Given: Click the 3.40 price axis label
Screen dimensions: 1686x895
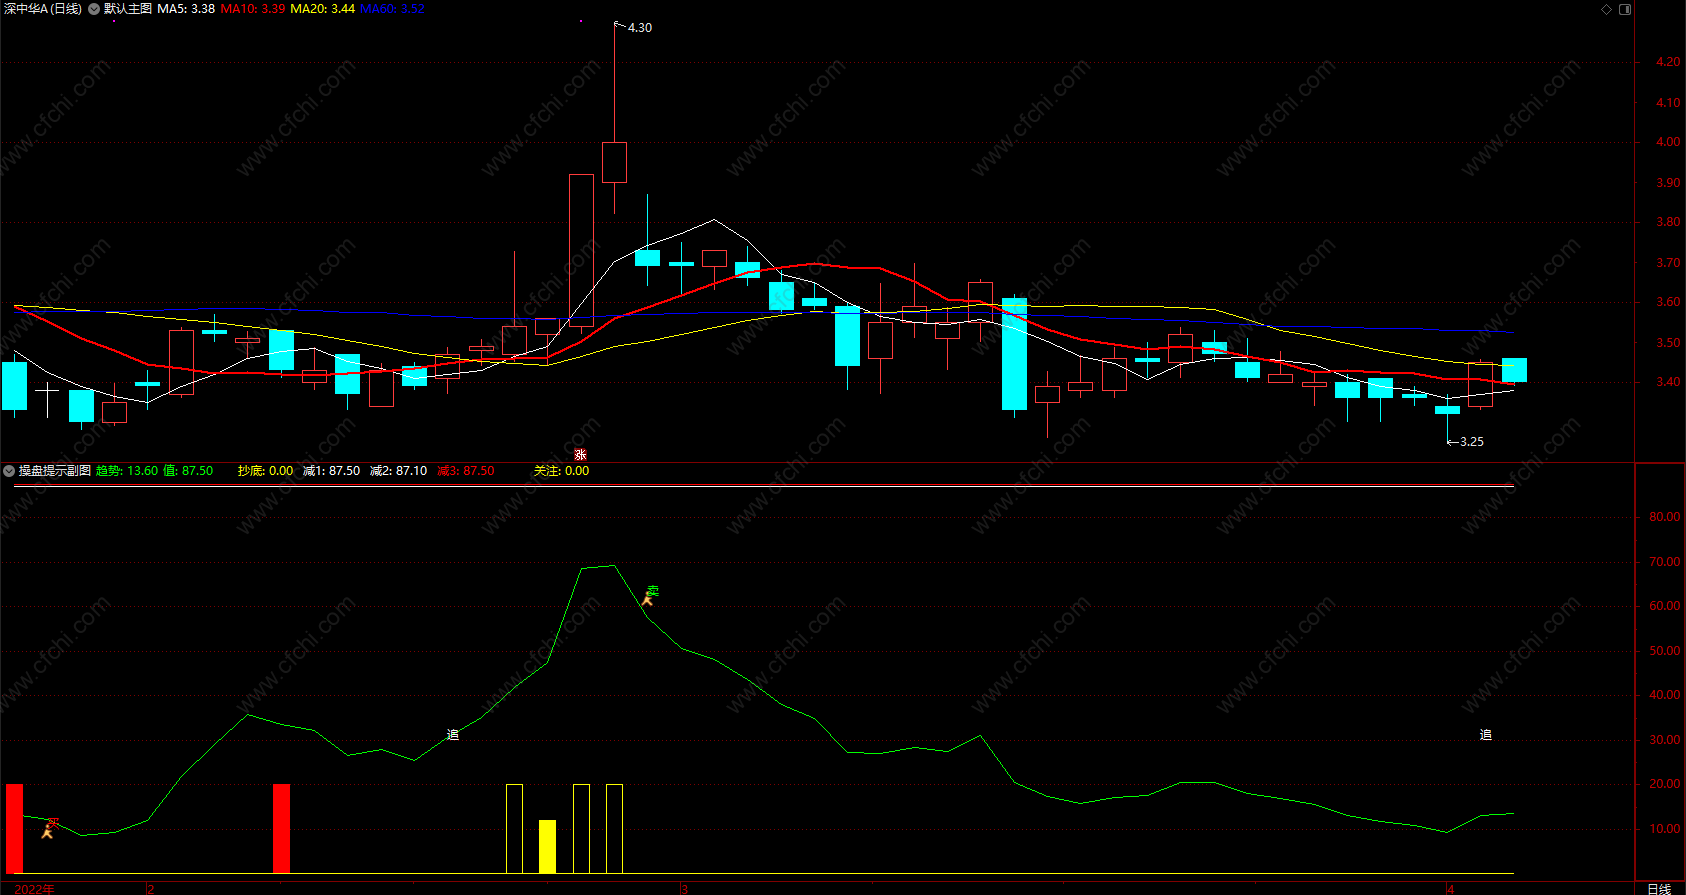Looking at the screenshot, I should coord(1668,382).
